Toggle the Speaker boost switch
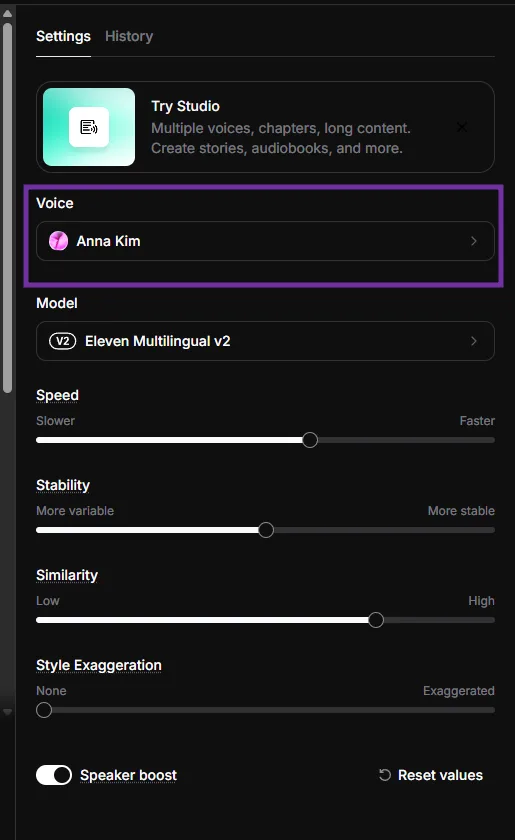This screenshot has width=515, height=840. click(x=54, y=775)
